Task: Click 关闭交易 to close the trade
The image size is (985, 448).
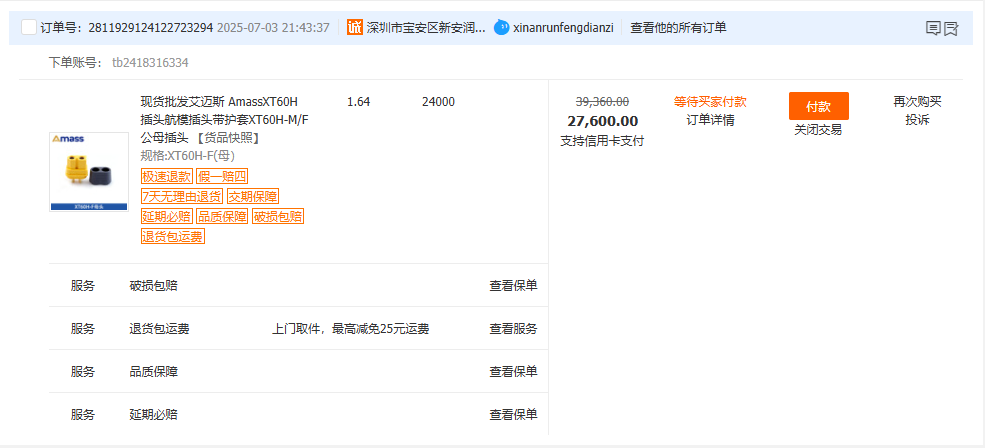Action: [819, 130]
